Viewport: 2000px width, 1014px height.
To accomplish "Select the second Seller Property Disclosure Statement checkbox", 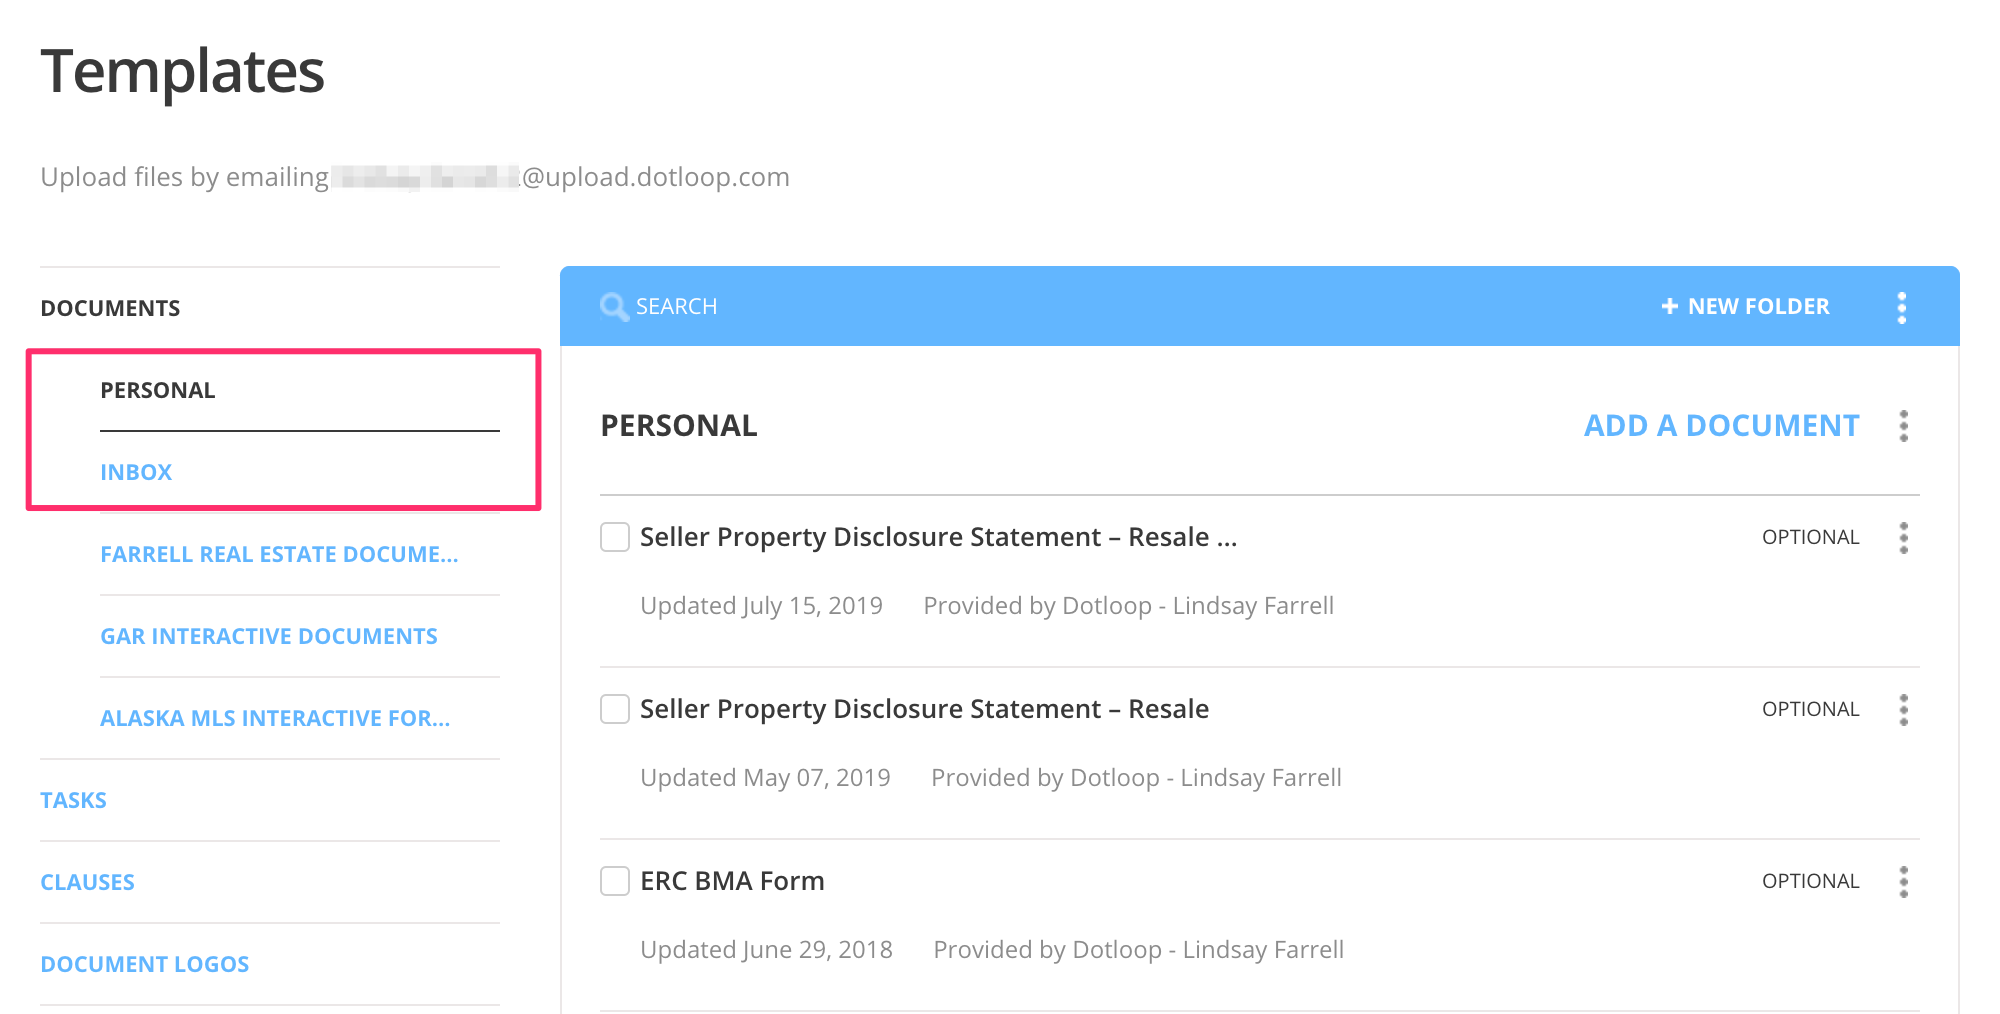I will 614,709.
